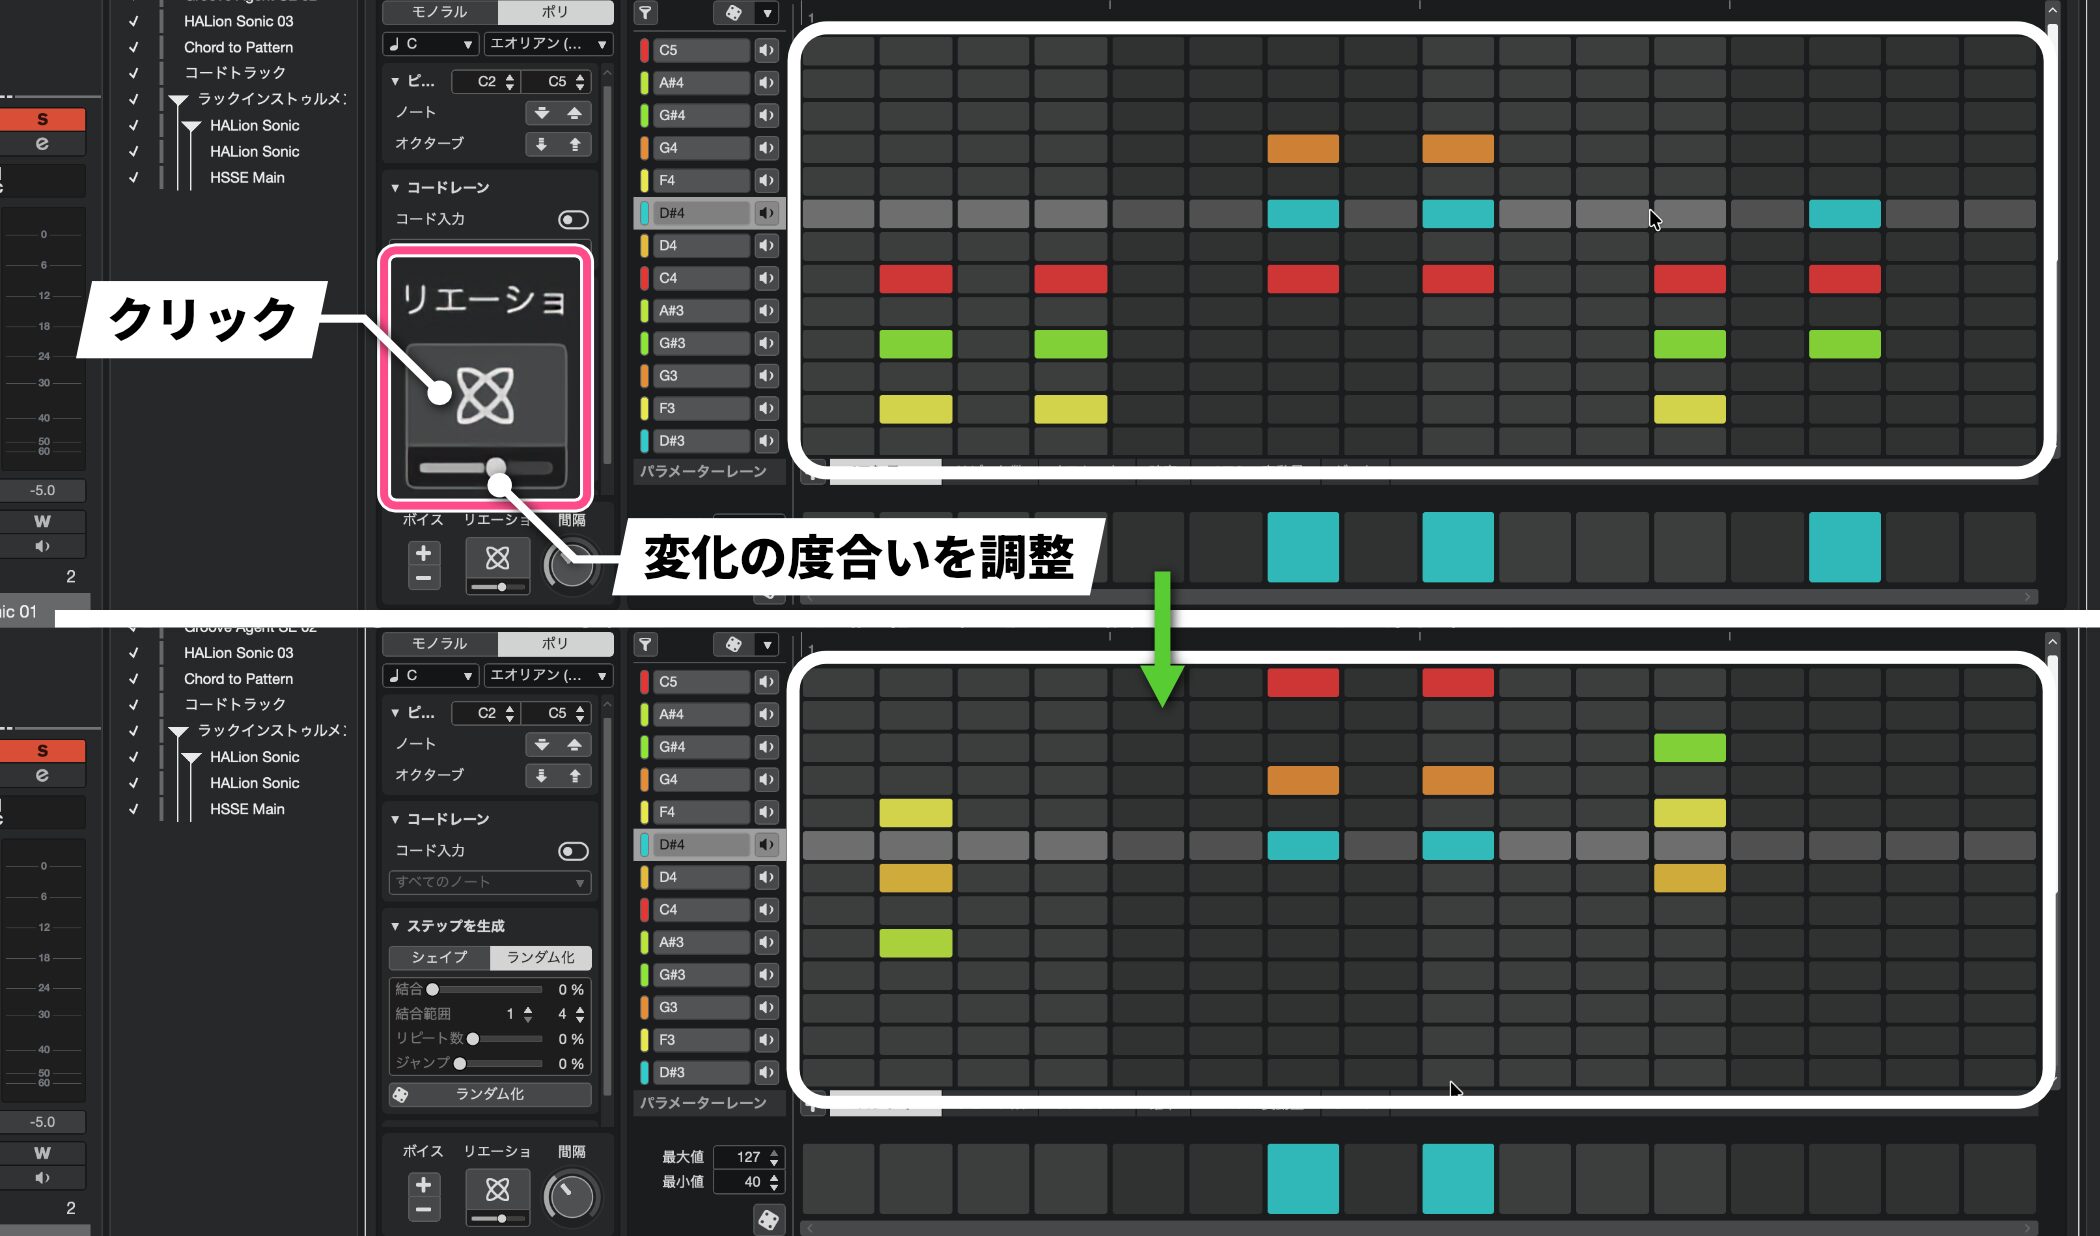Viewport: 2100px width, 1236px height.
Task: Click the variation atom icon in bottom panel
Action: point(497,1189)
